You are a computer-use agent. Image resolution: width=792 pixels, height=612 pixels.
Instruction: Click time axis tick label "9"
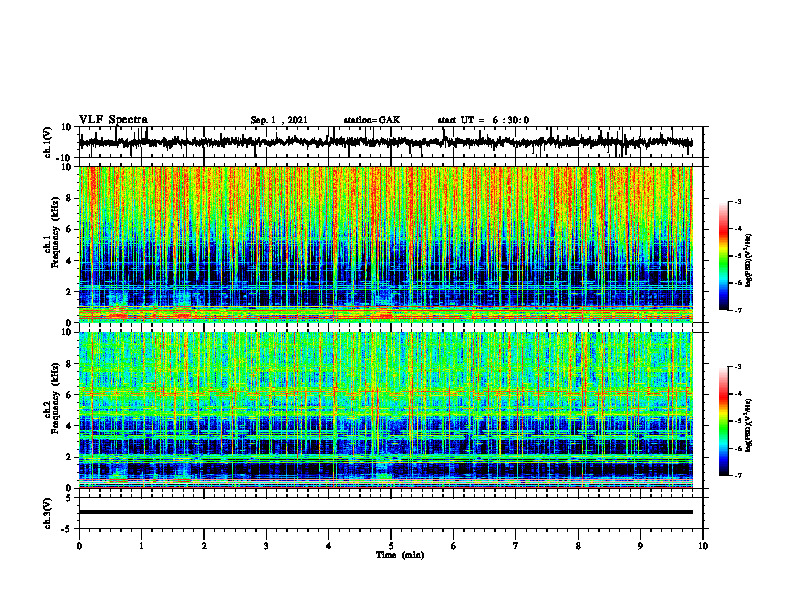tap(640, 546)
